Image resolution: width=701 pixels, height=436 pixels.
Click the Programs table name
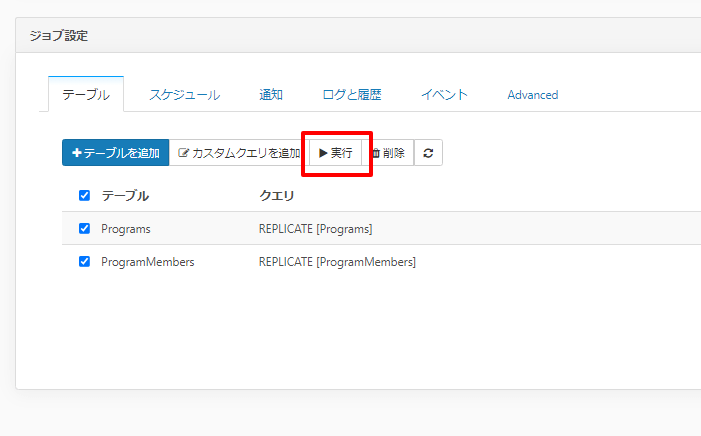(126, 229)
